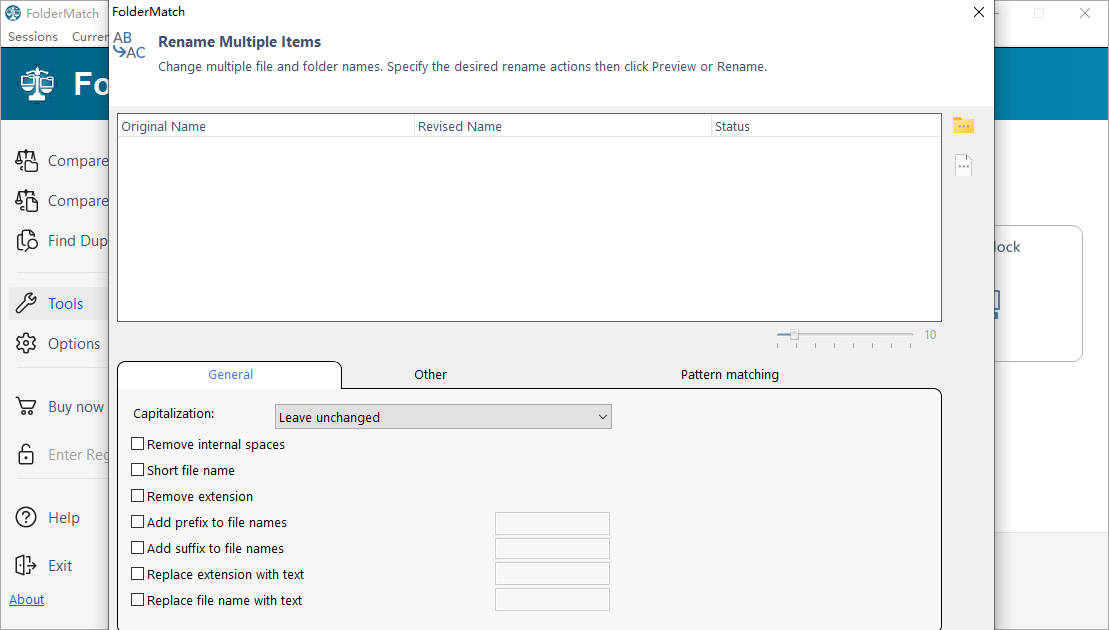Click the replace file name text field
The image size is (1109, 630).
click(552, 600)
